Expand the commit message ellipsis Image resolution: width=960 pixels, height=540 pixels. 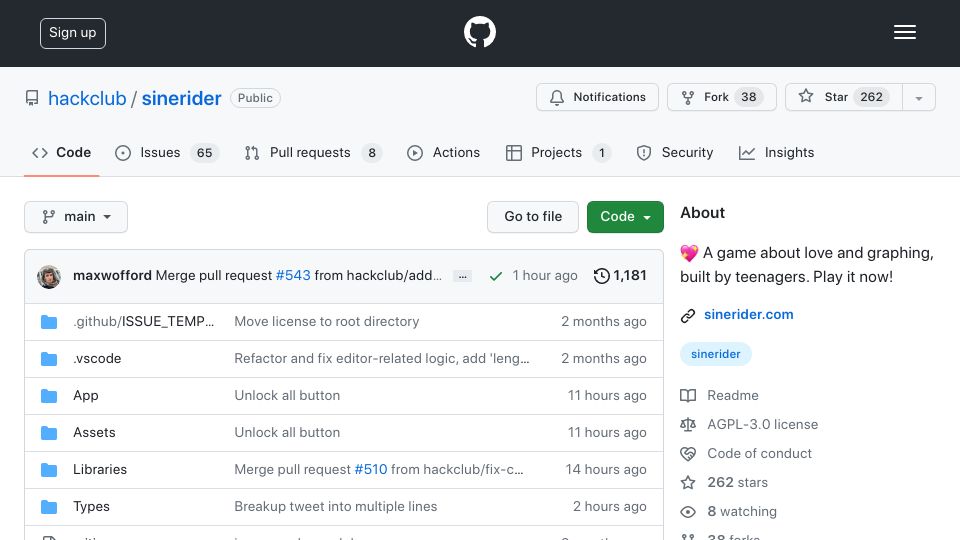click(462, 277)
